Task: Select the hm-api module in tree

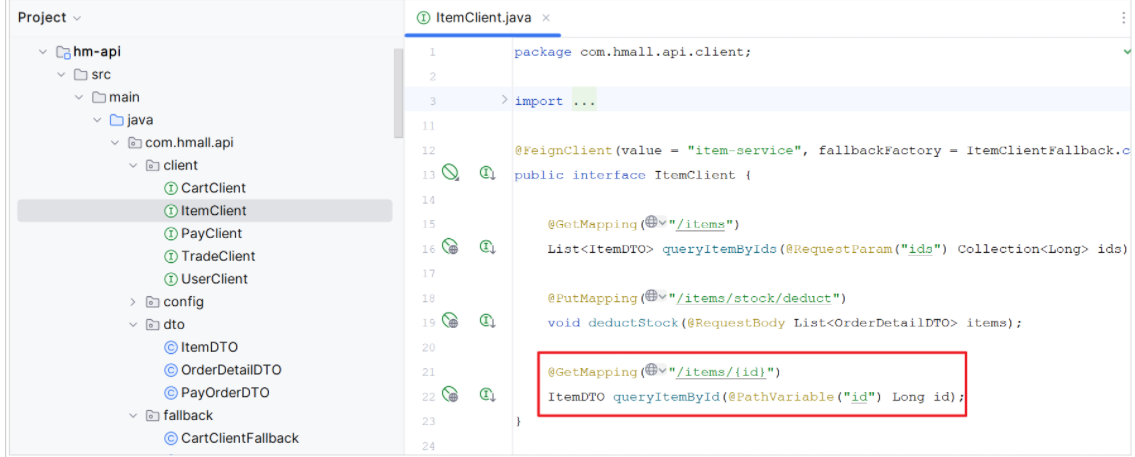Action: (96, 52)
